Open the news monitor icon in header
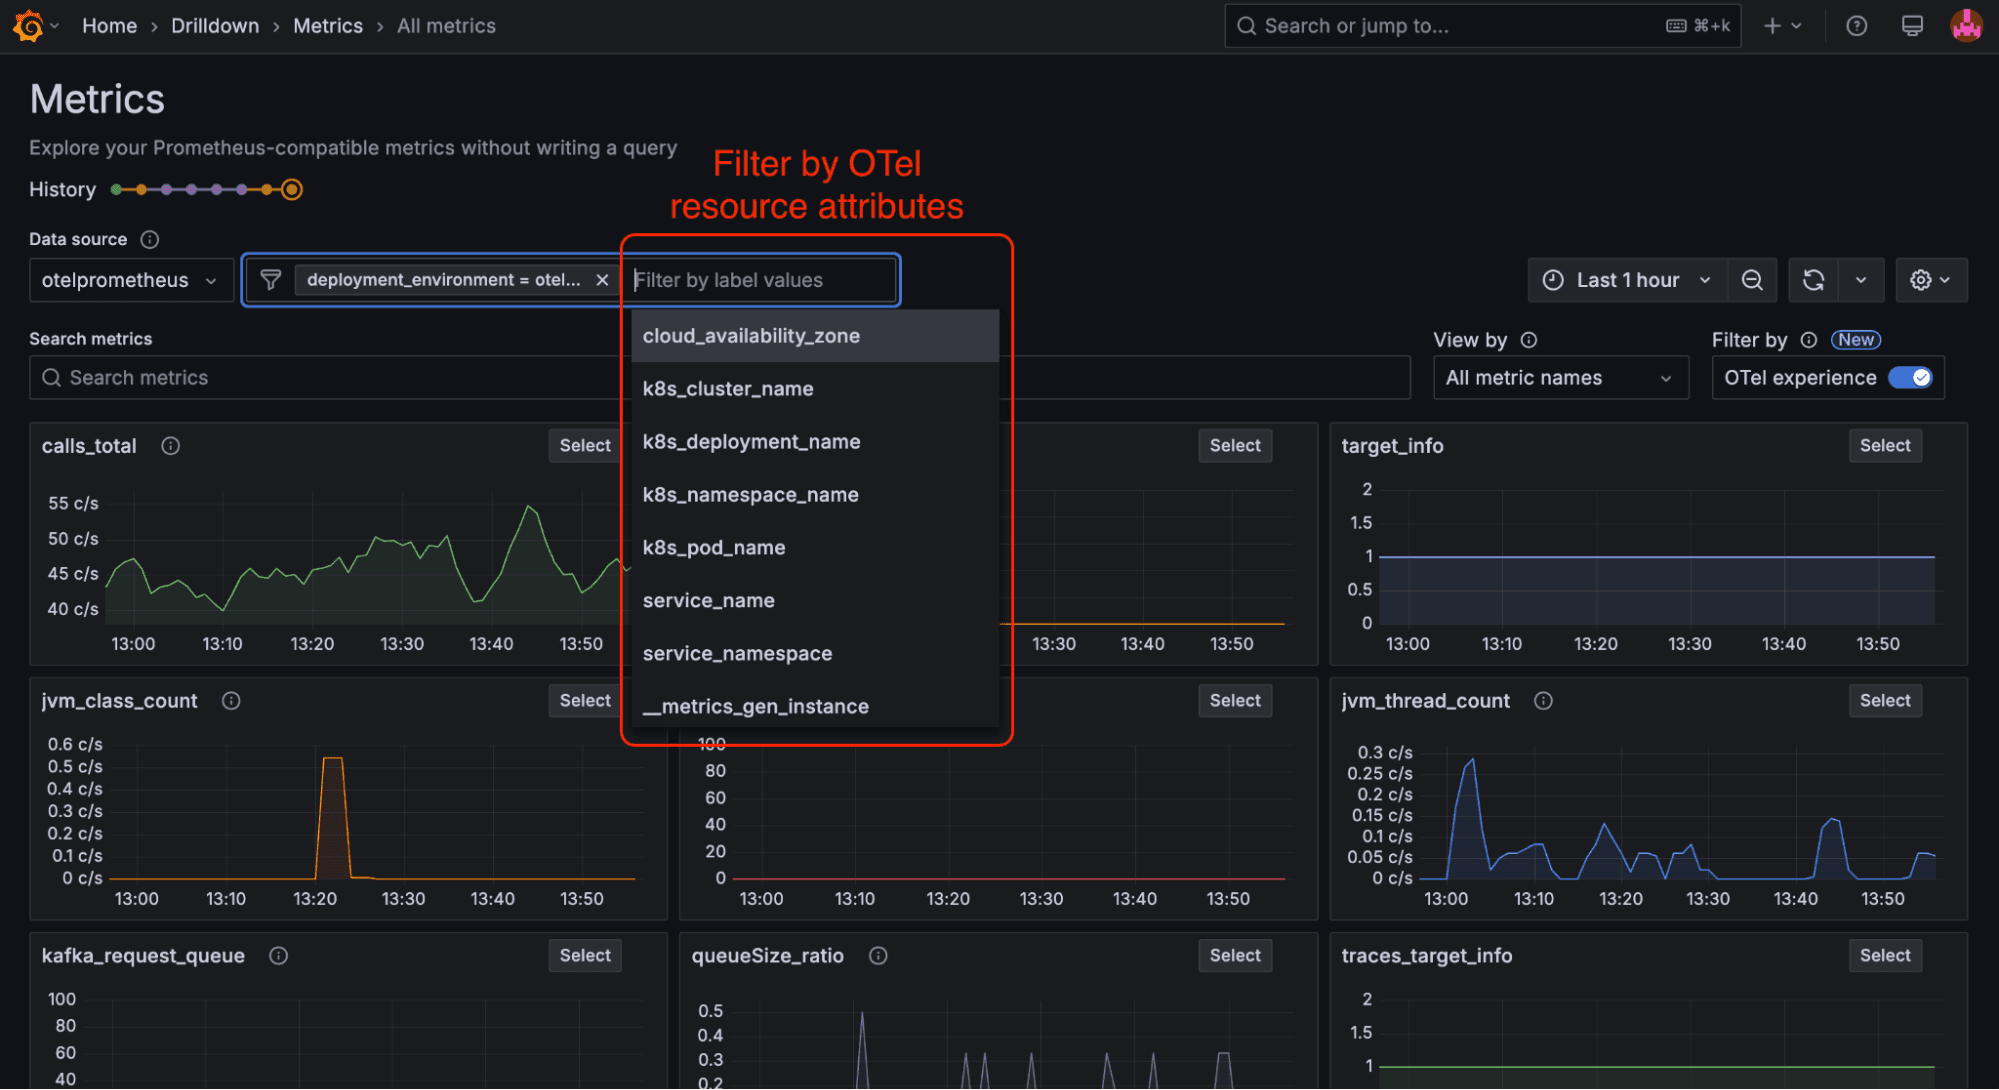 point(1912,26)
